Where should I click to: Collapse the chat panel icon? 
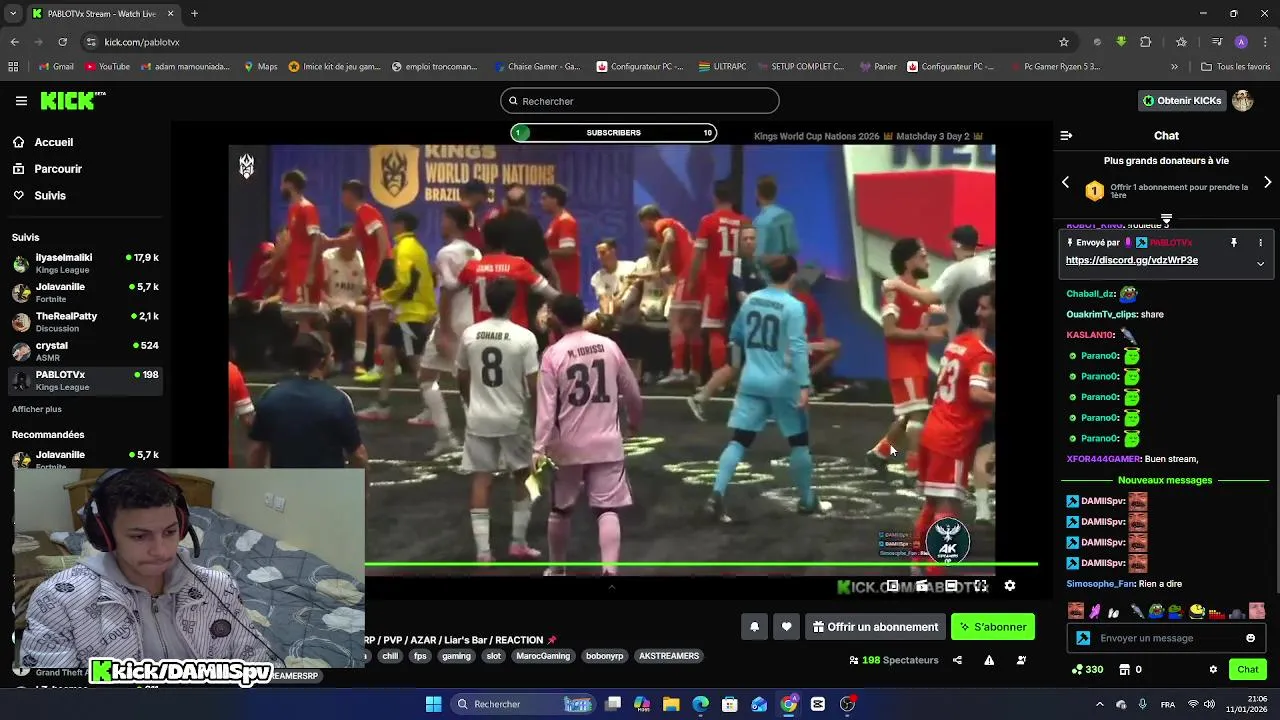click(x=1066, y=135)
